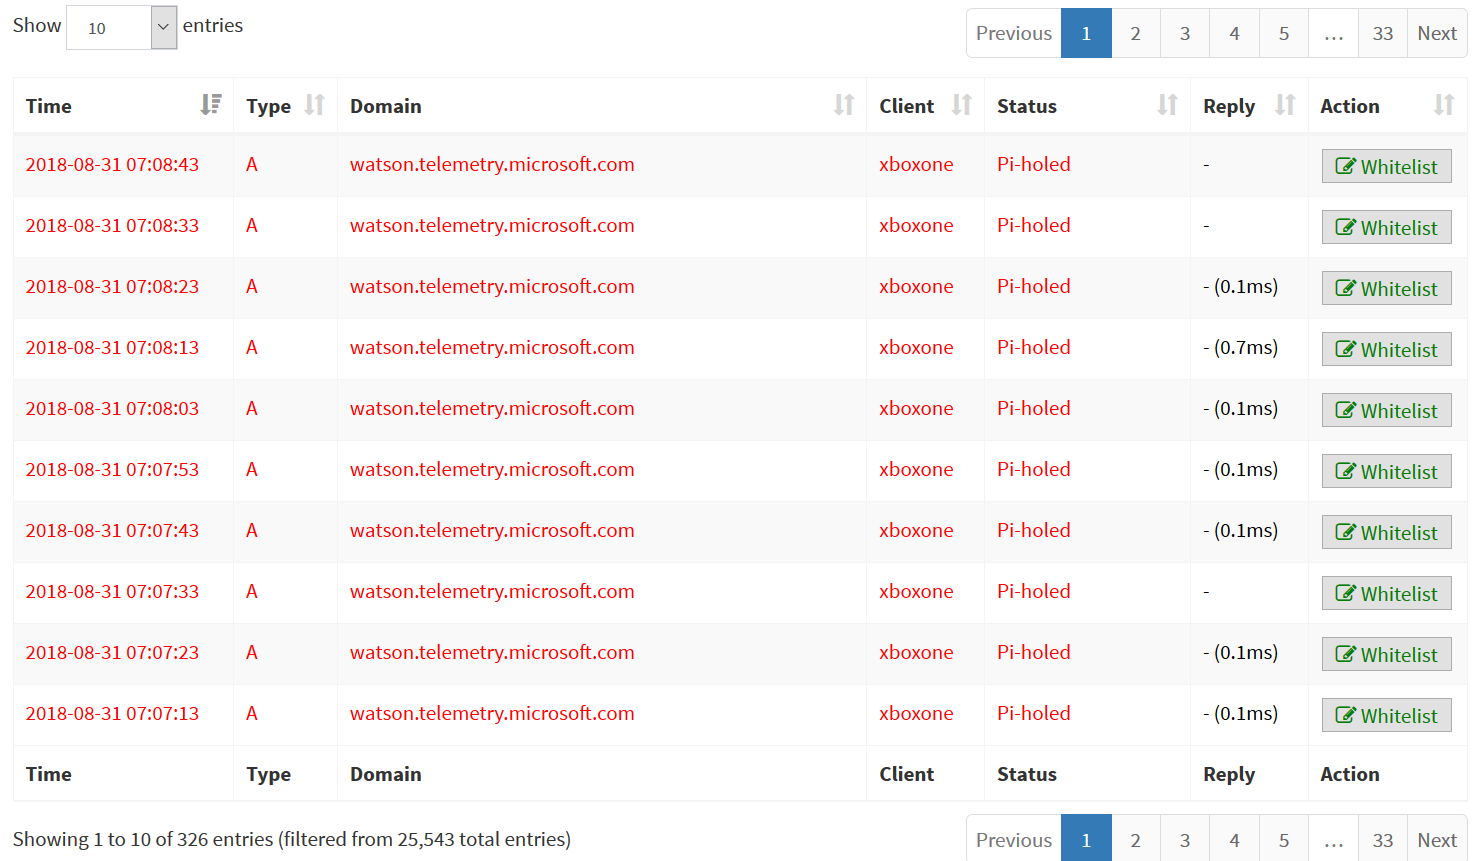Screen dimensions: 1479x861
Task: Click Next in the bottom pagination
Action: point(1436,840)
